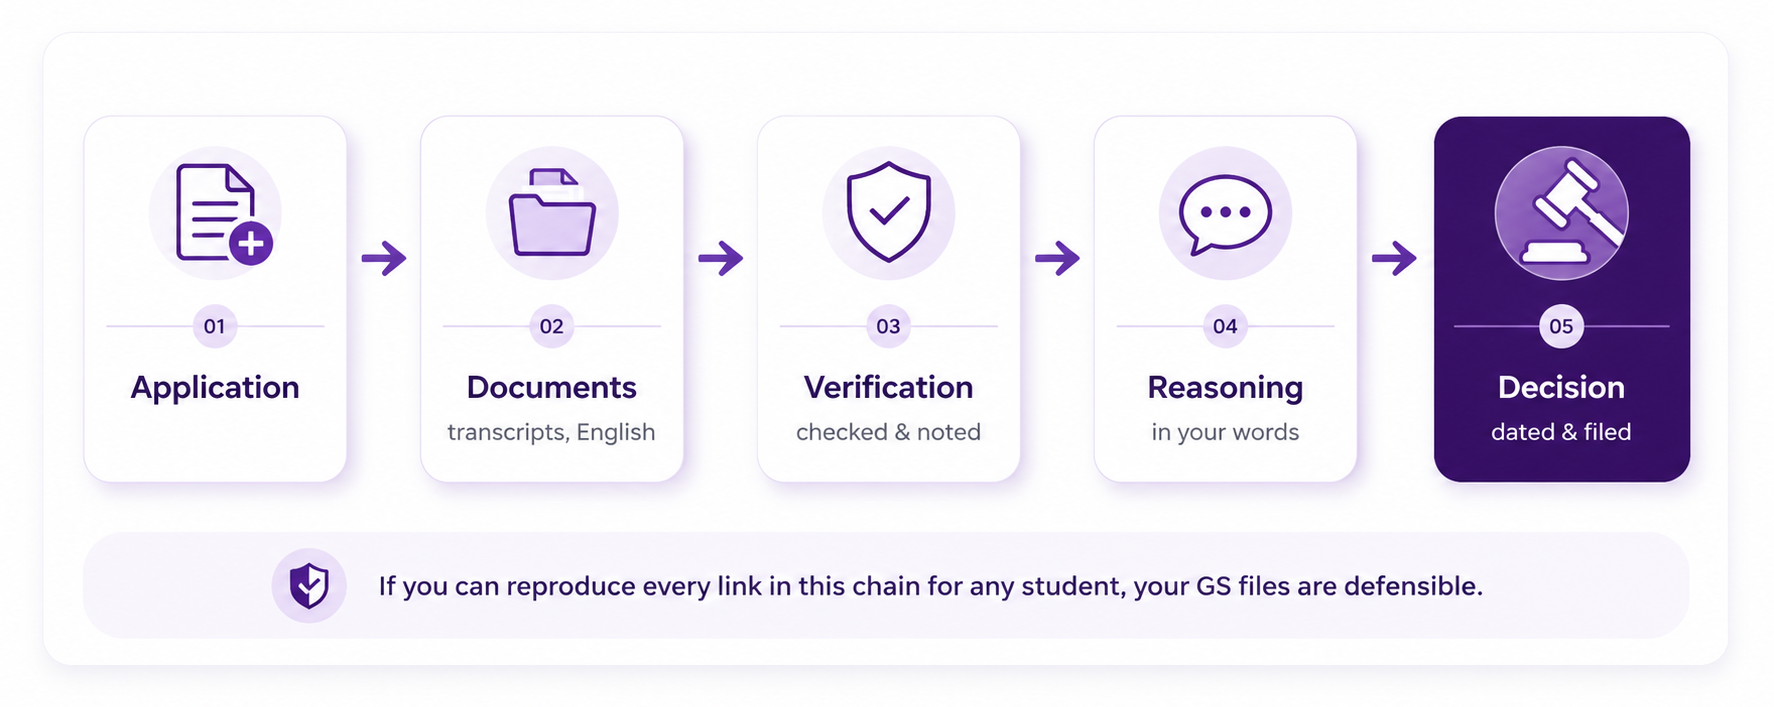Click the Verification shield checkmark icon
The image size is (1774, 707).
pyautogui.click(x=888, y=212)
